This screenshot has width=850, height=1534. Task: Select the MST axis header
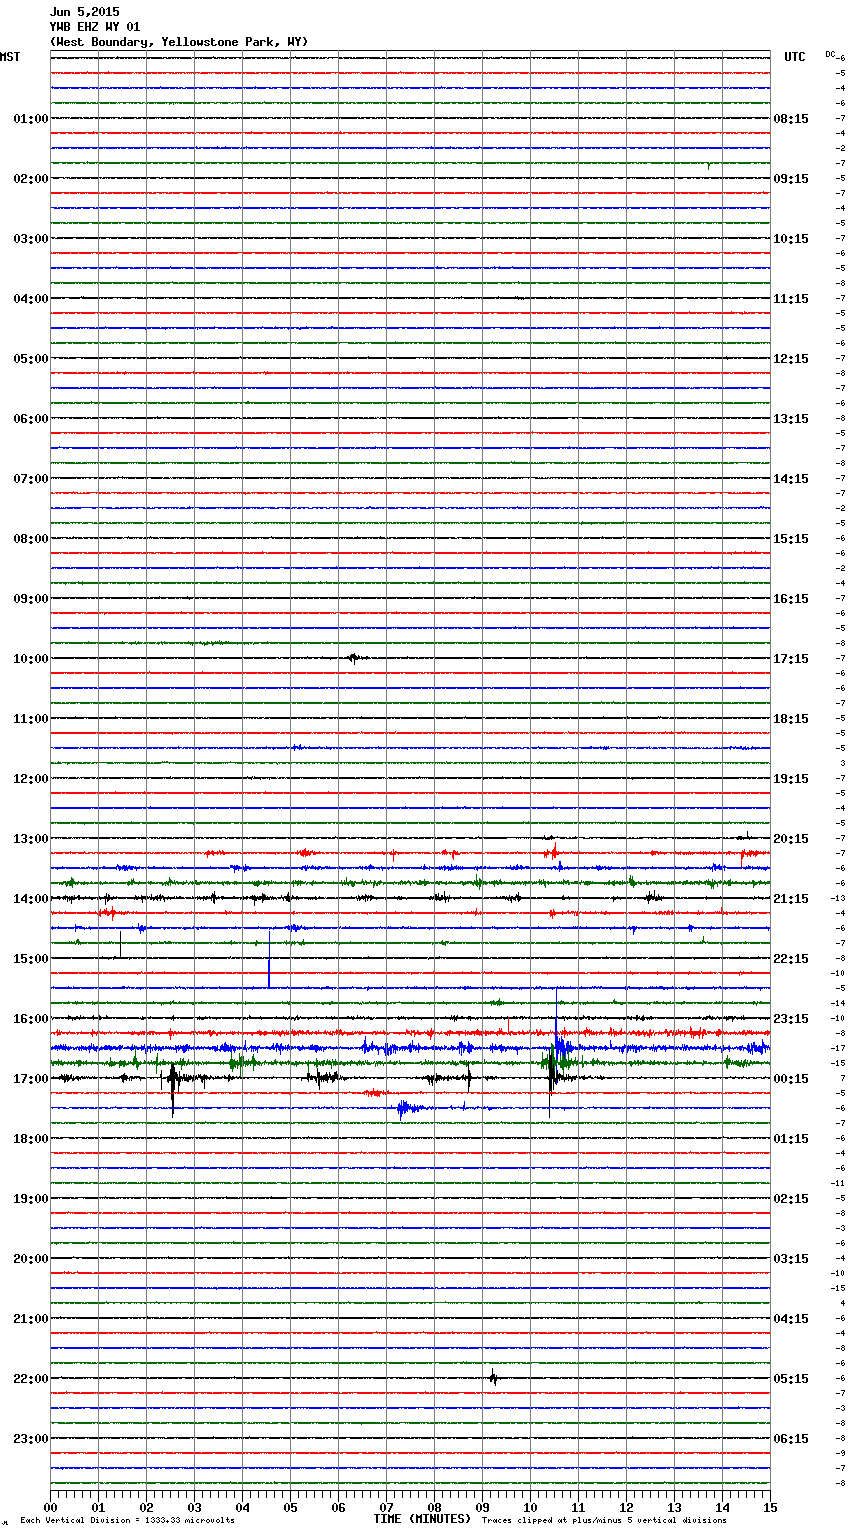(10, 57)
